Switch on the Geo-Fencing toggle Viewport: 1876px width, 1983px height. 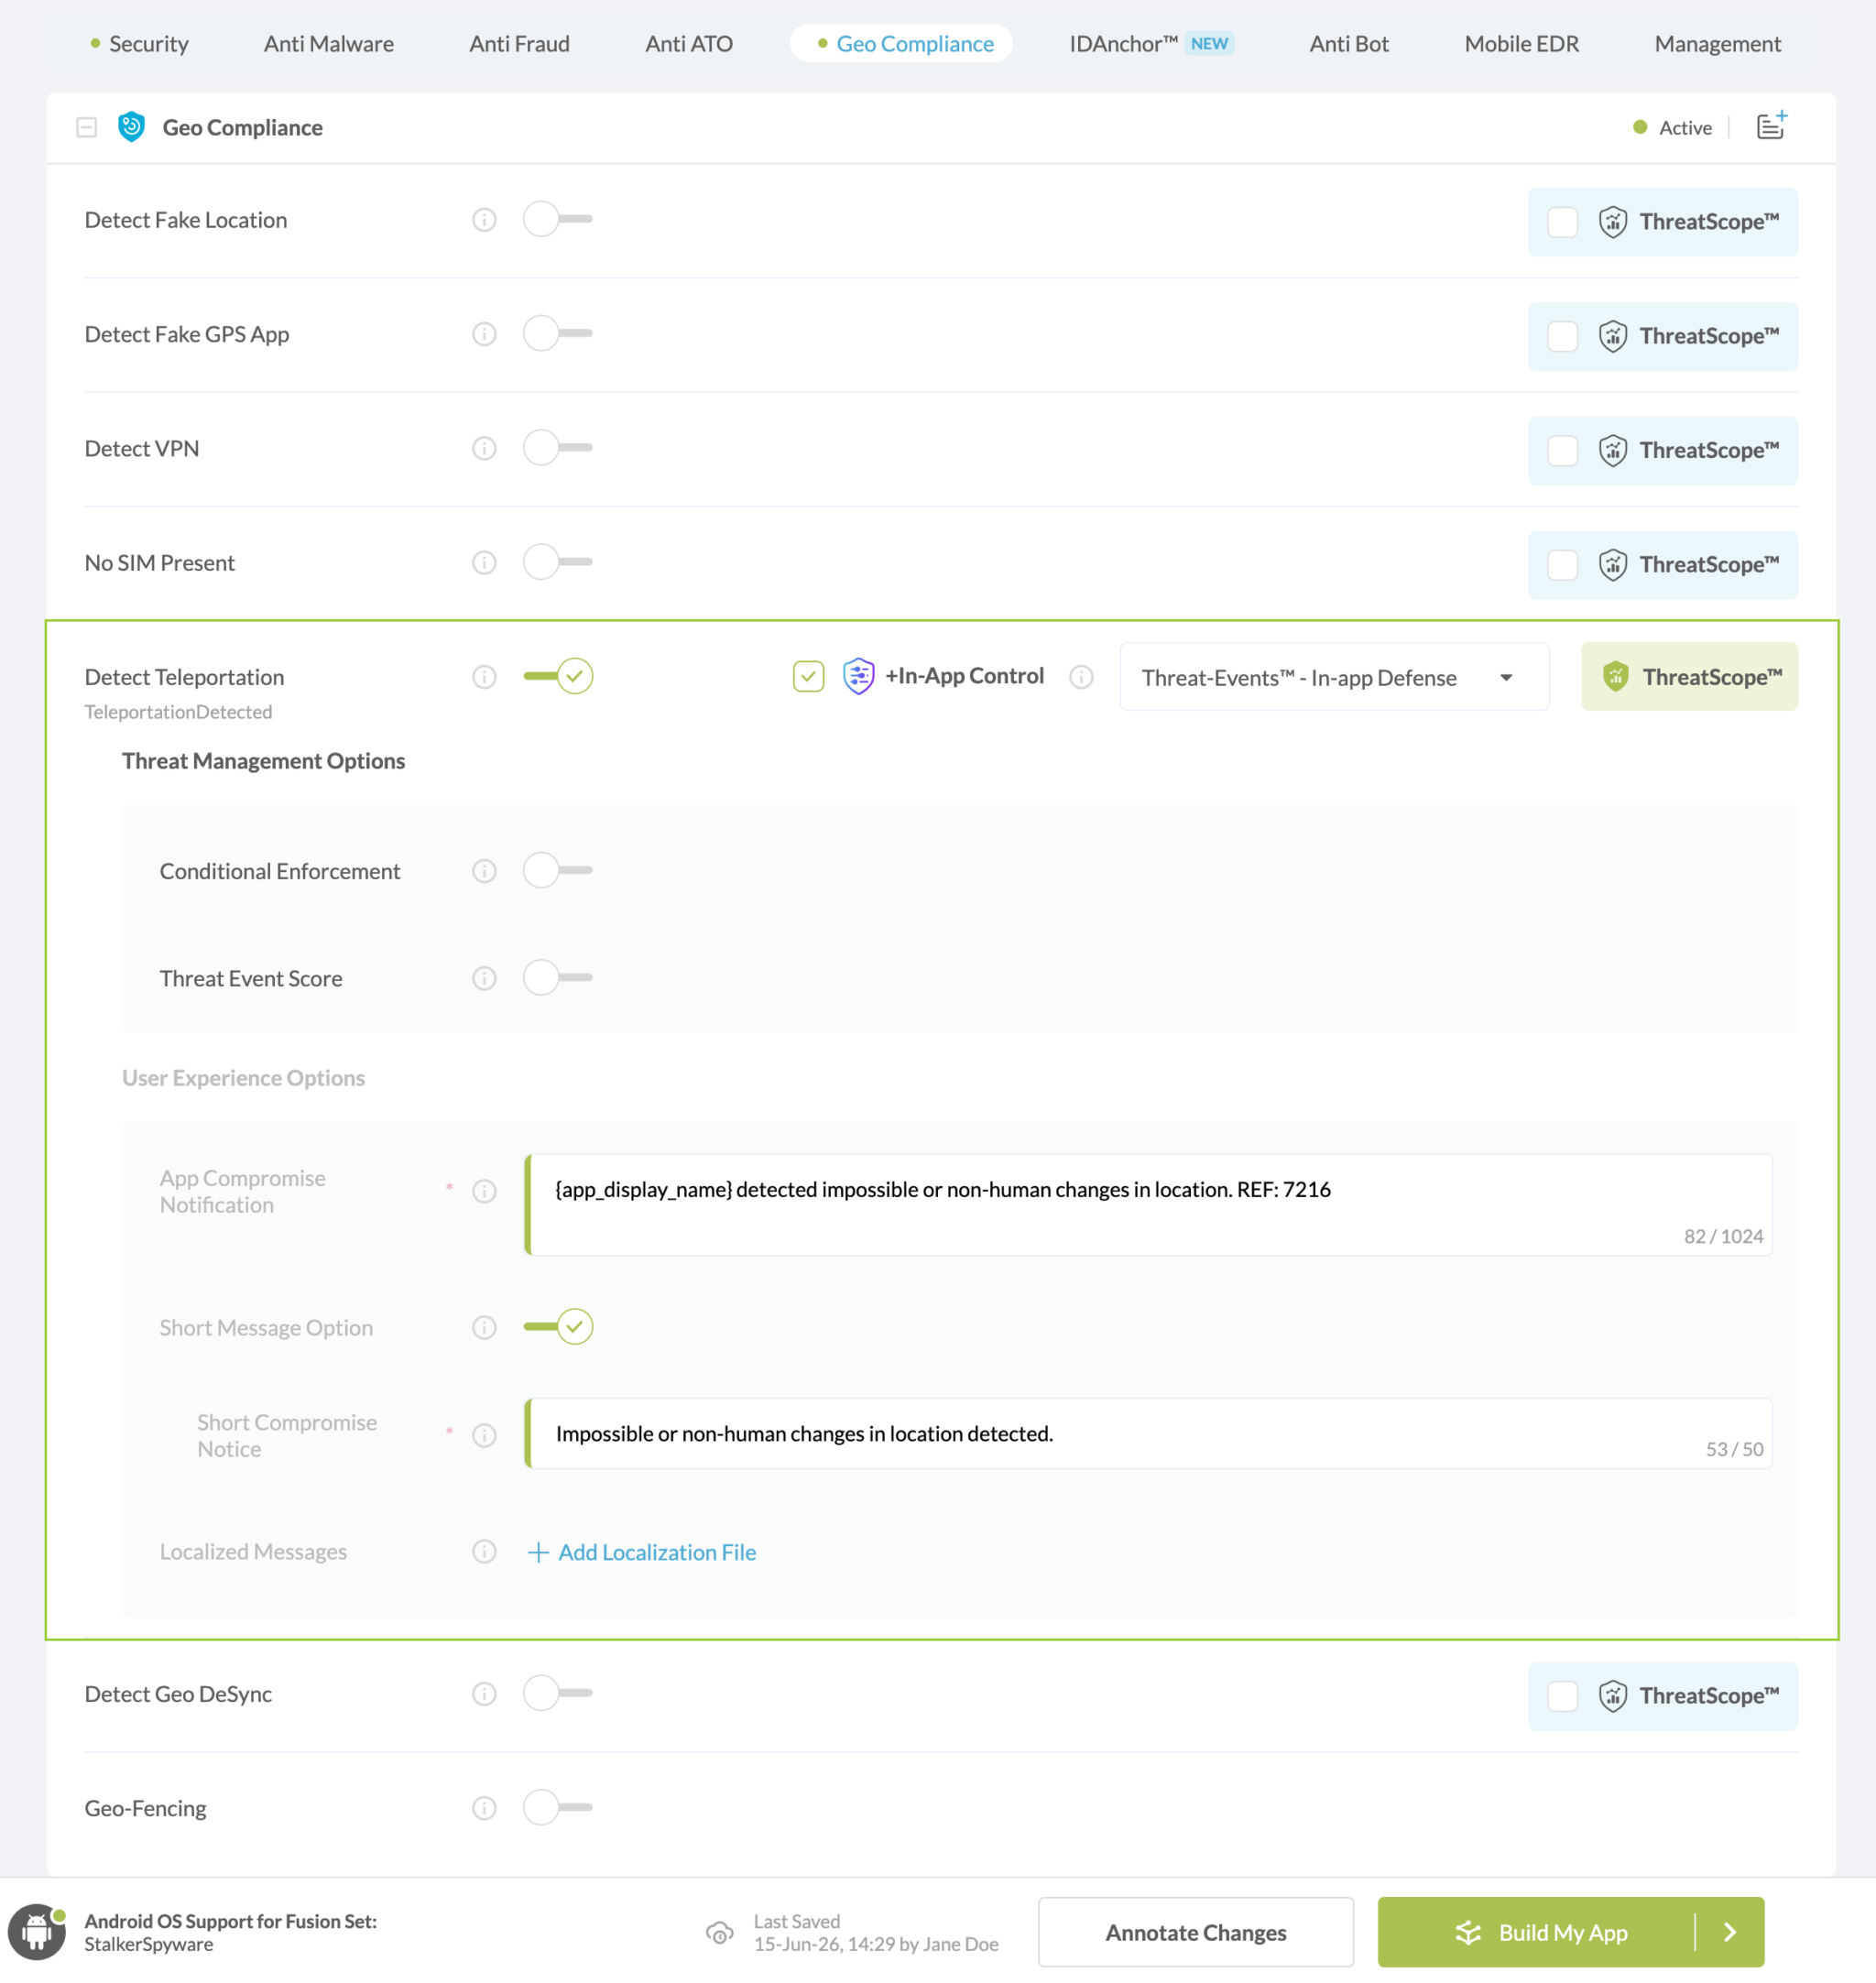tap(558, 1806)
